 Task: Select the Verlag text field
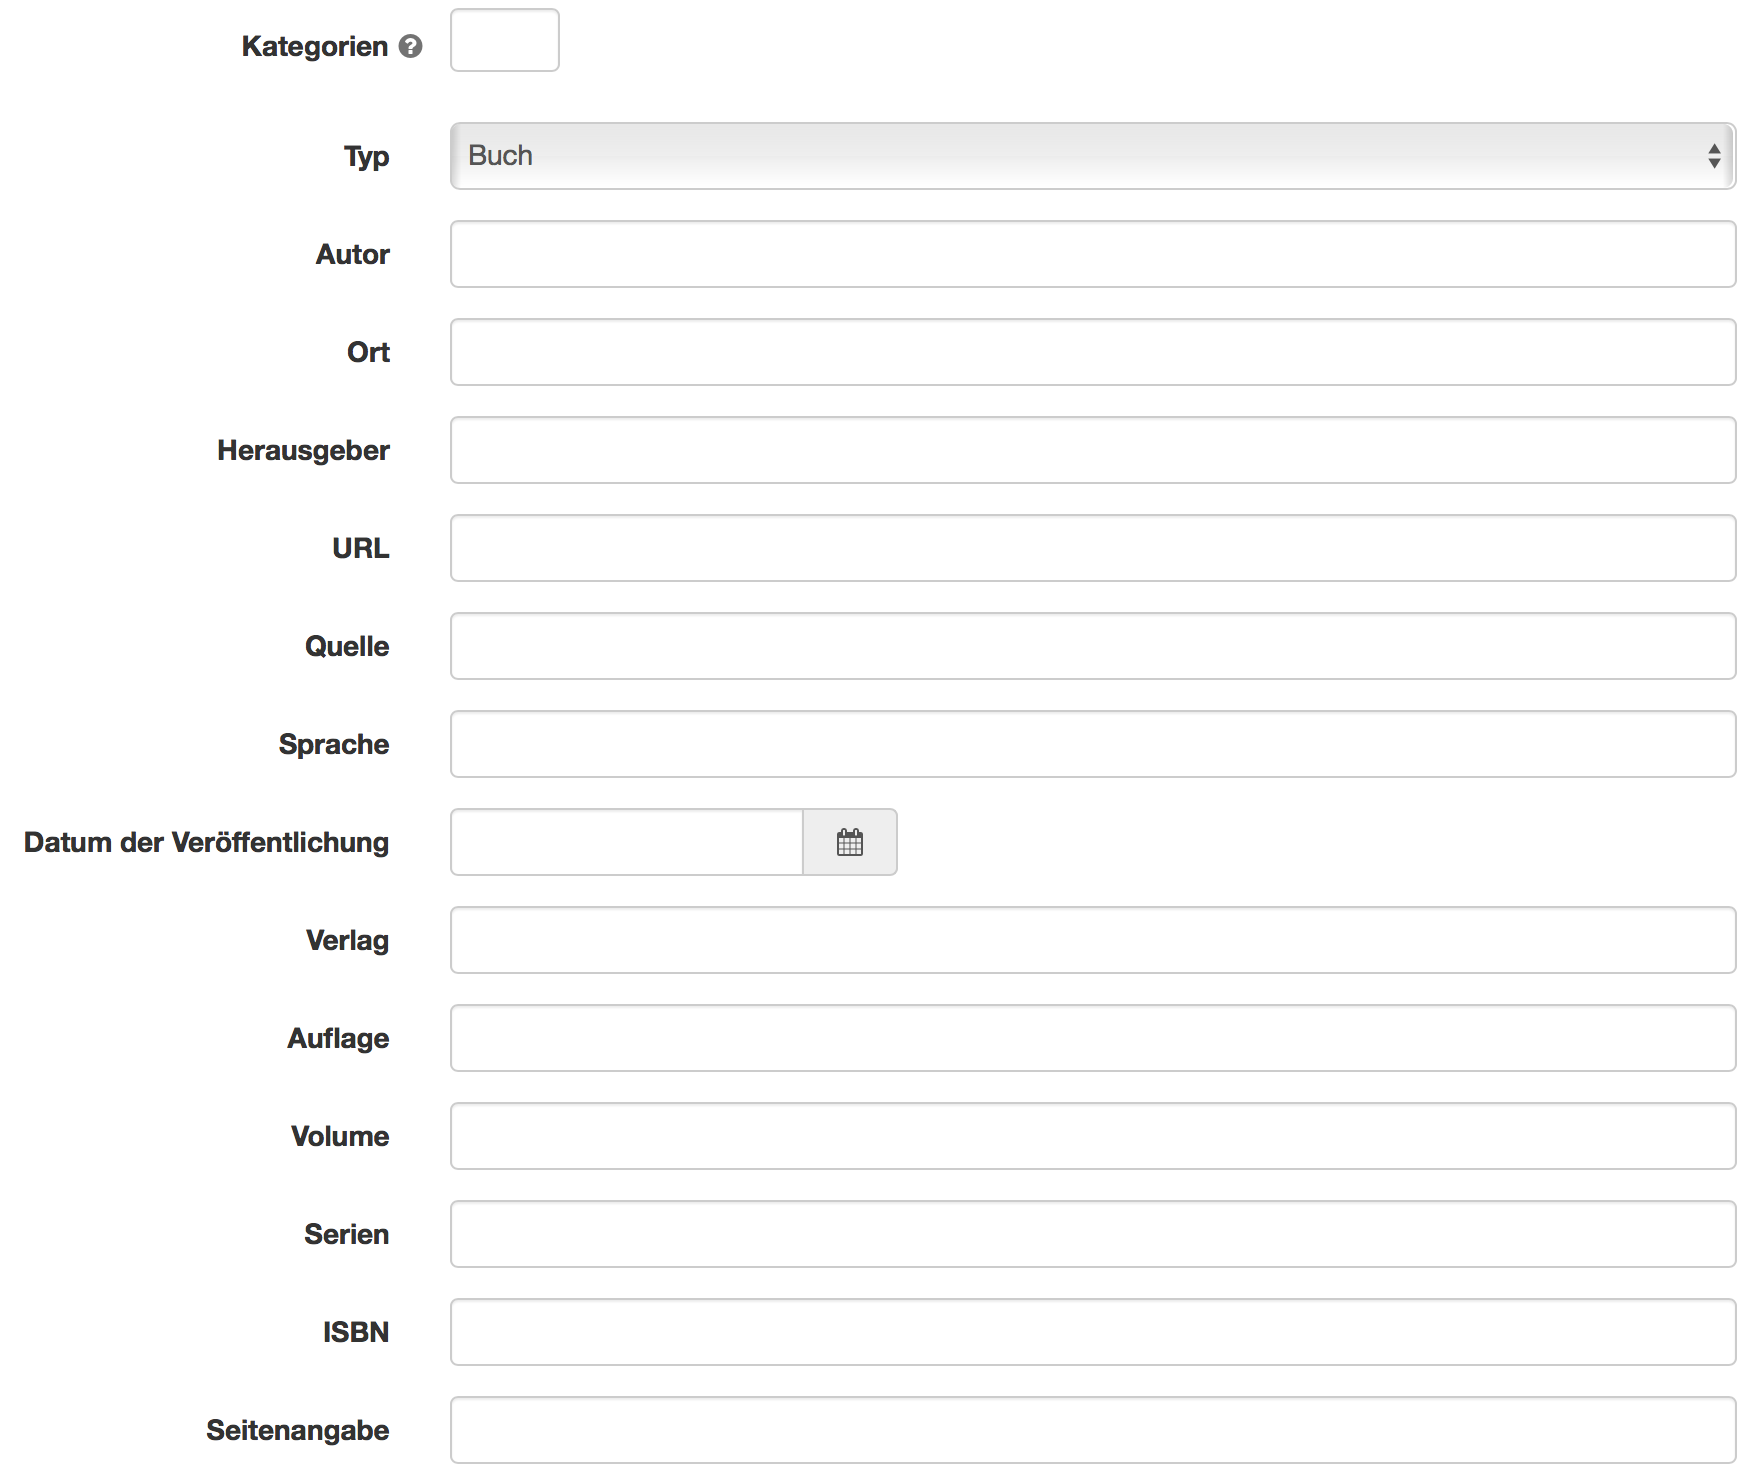pos(1092,940)
